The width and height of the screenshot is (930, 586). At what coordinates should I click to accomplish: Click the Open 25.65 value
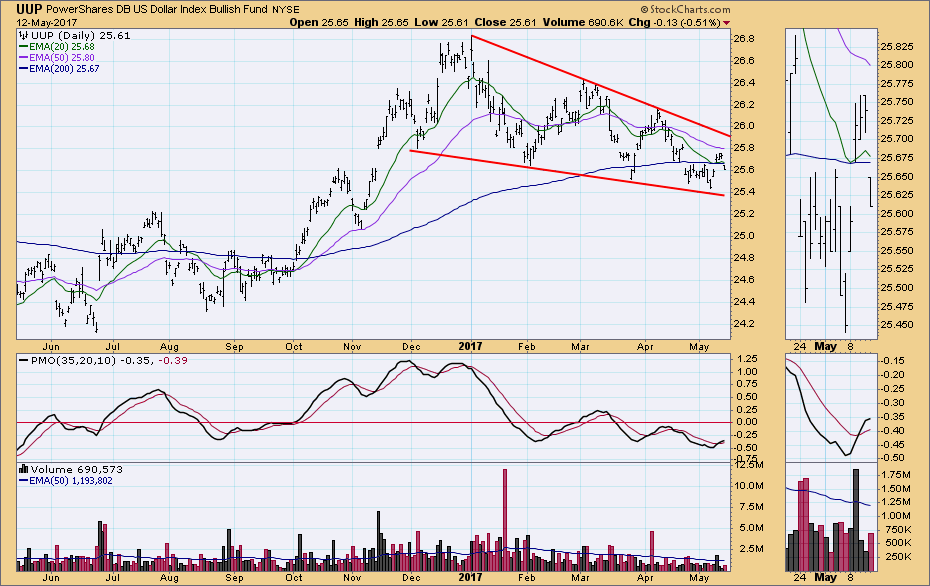tap(319, 23)
